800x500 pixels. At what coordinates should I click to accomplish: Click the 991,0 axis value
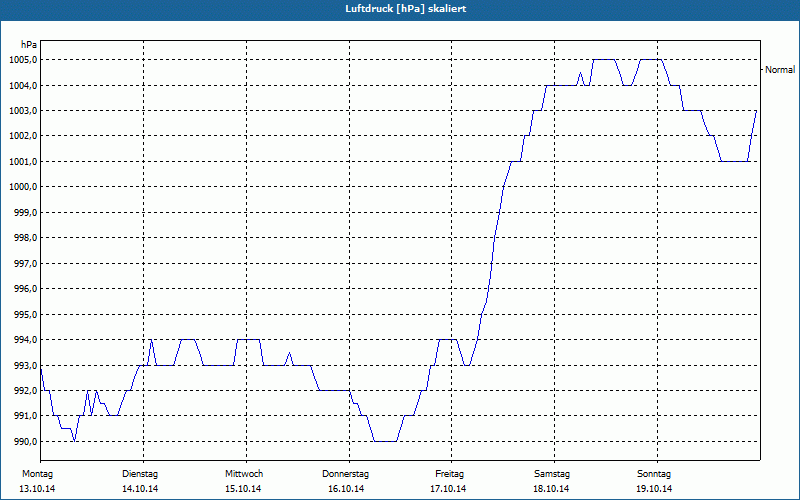pyautogui.click(x=26, y=416)
